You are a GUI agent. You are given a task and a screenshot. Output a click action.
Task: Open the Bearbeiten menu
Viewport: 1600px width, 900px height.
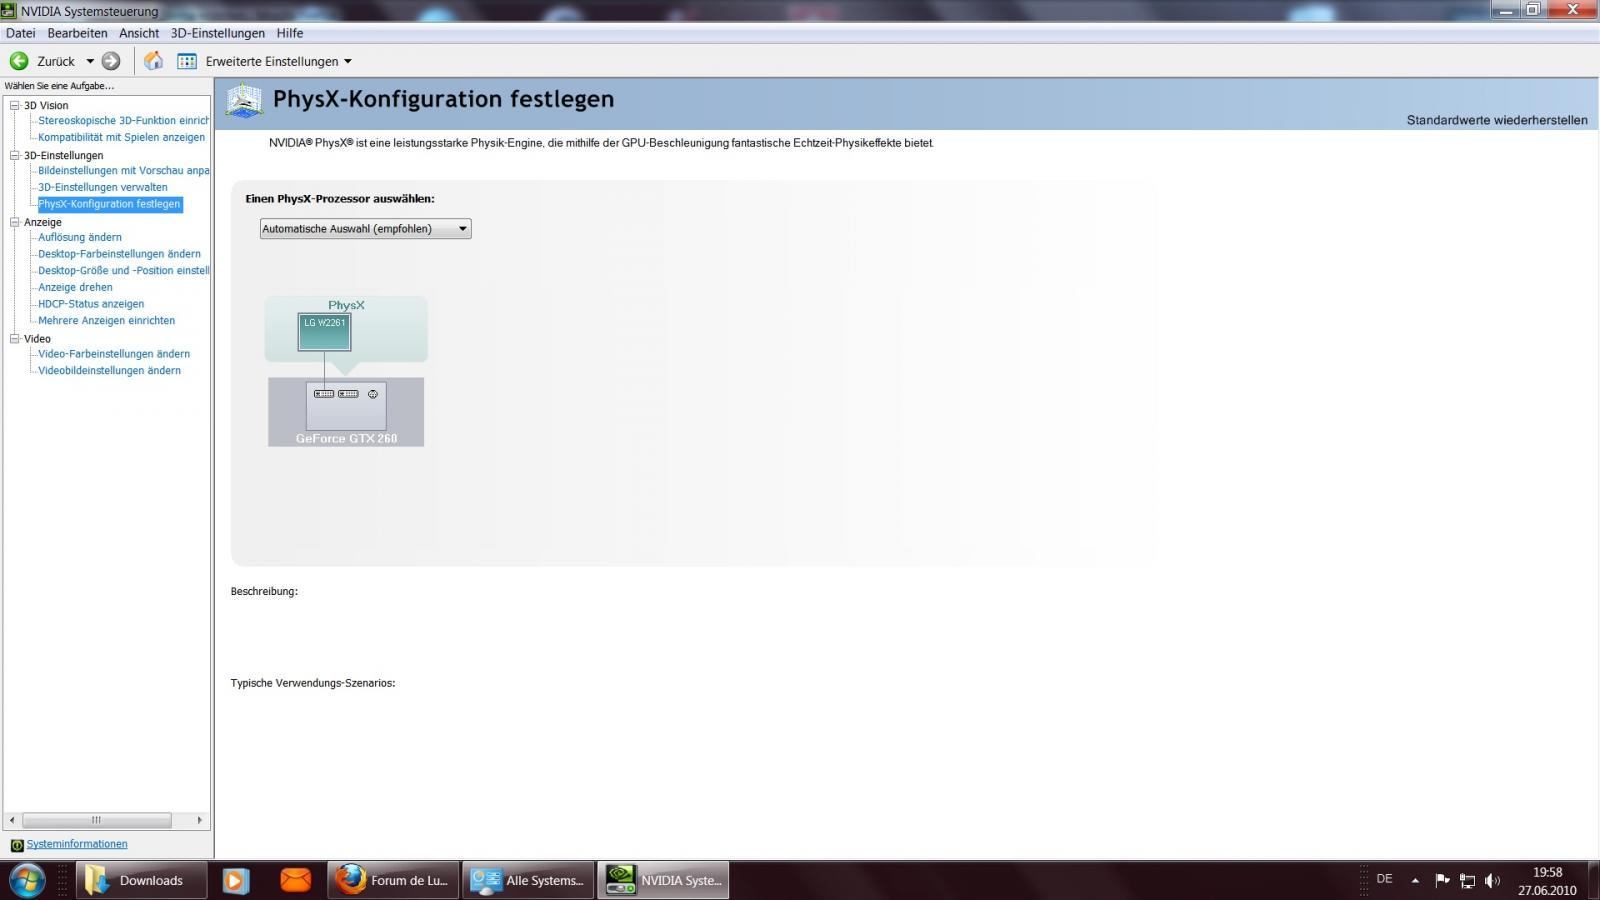77,33
